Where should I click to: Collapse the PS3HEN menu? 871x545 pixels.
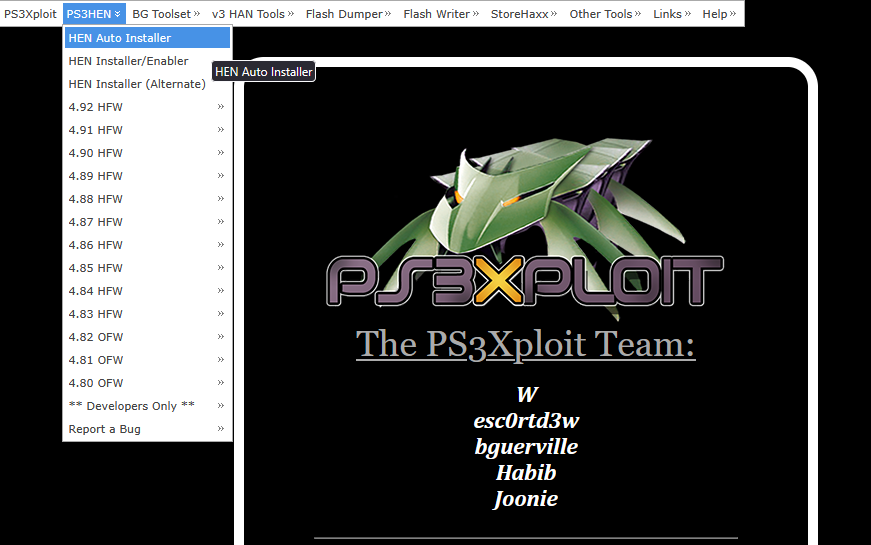[94, 14]
